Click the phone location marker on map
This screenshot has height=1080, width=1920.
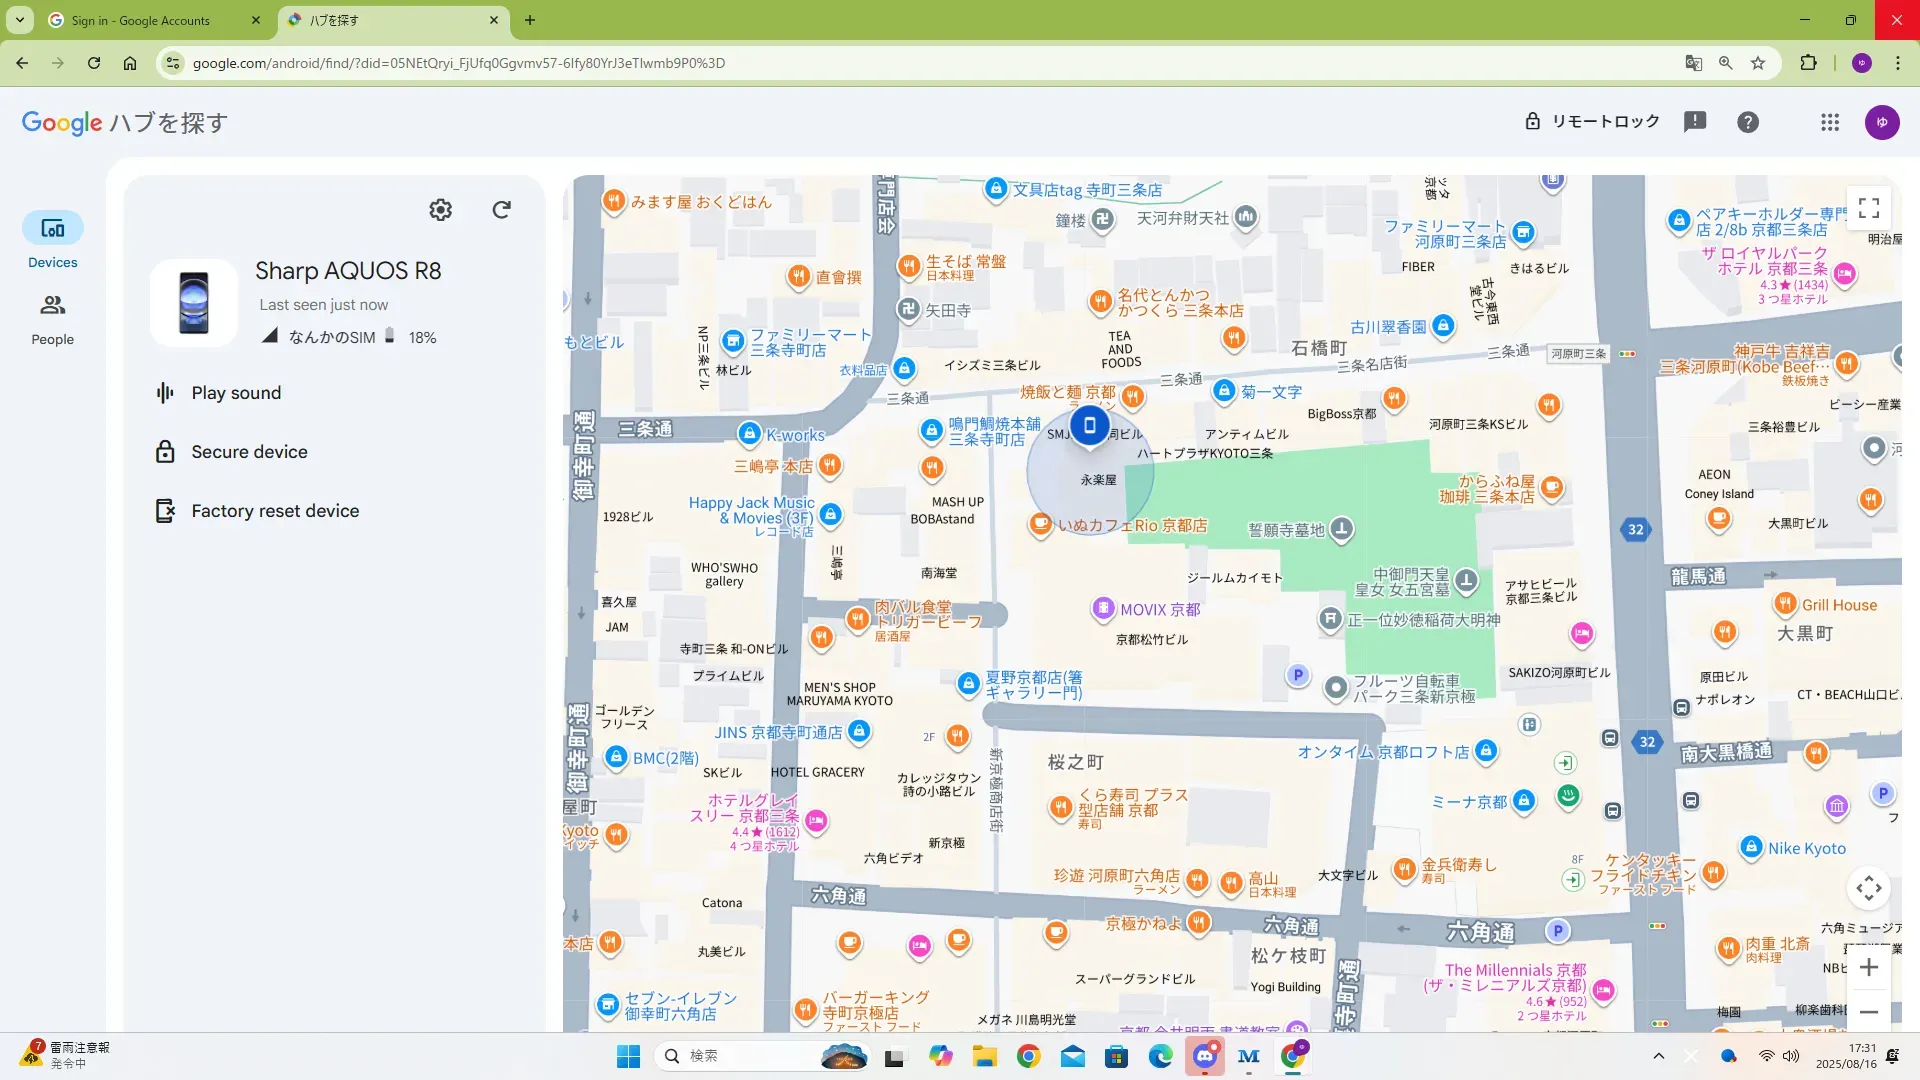(x=1090, y=425)
